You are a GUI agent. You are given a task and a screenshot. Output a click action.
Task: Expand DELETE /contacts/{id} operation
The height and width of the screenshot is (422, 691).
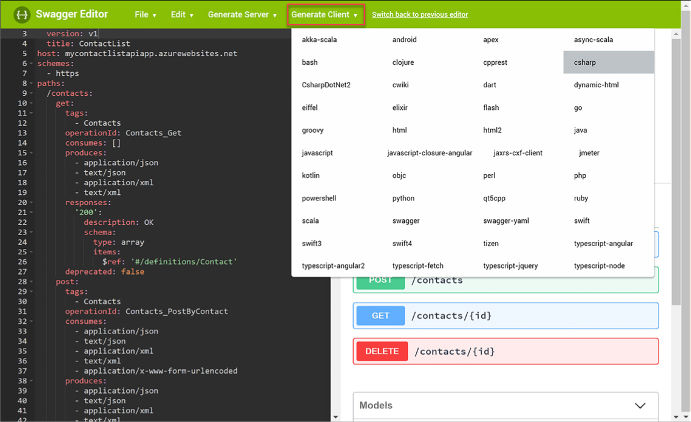pyautogui.click(x=505, y=351)
